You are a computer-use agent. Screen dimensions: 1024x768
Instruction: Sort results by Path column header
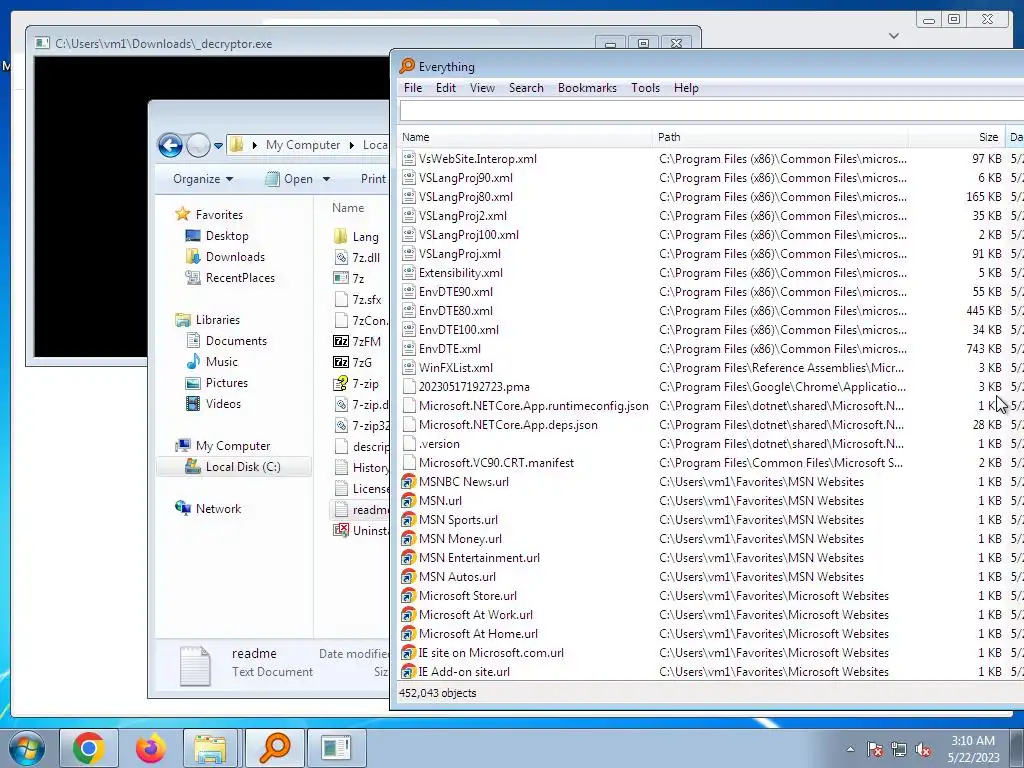[x=780, y=137]
